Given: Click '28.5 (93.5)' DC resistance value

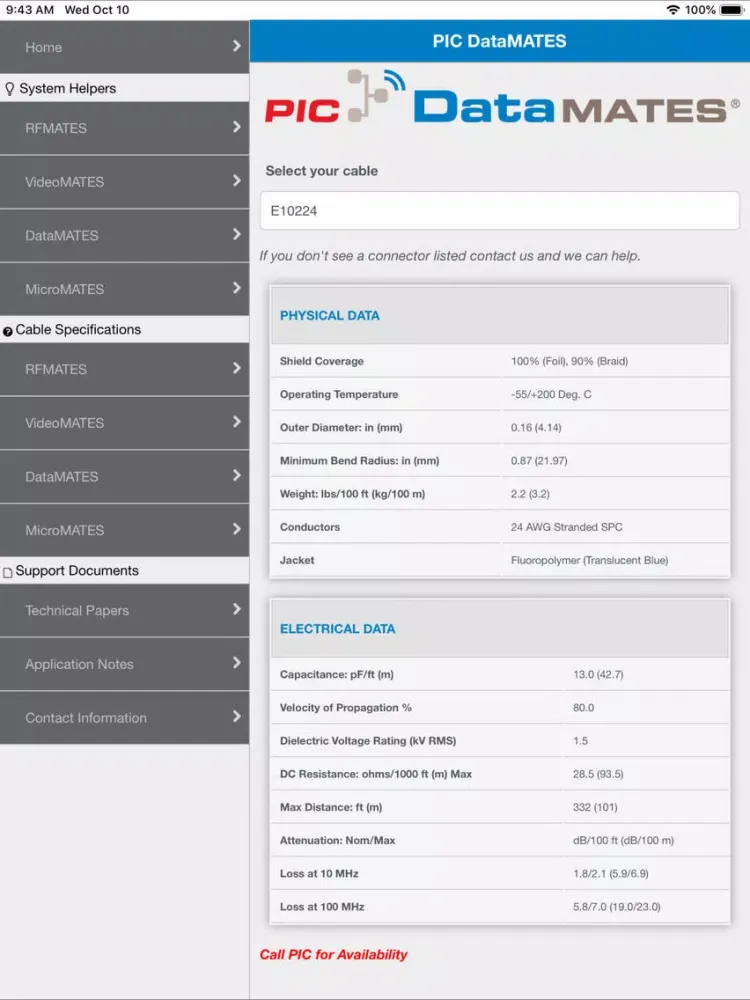Looking at the screenshot, I should (598, 774).
